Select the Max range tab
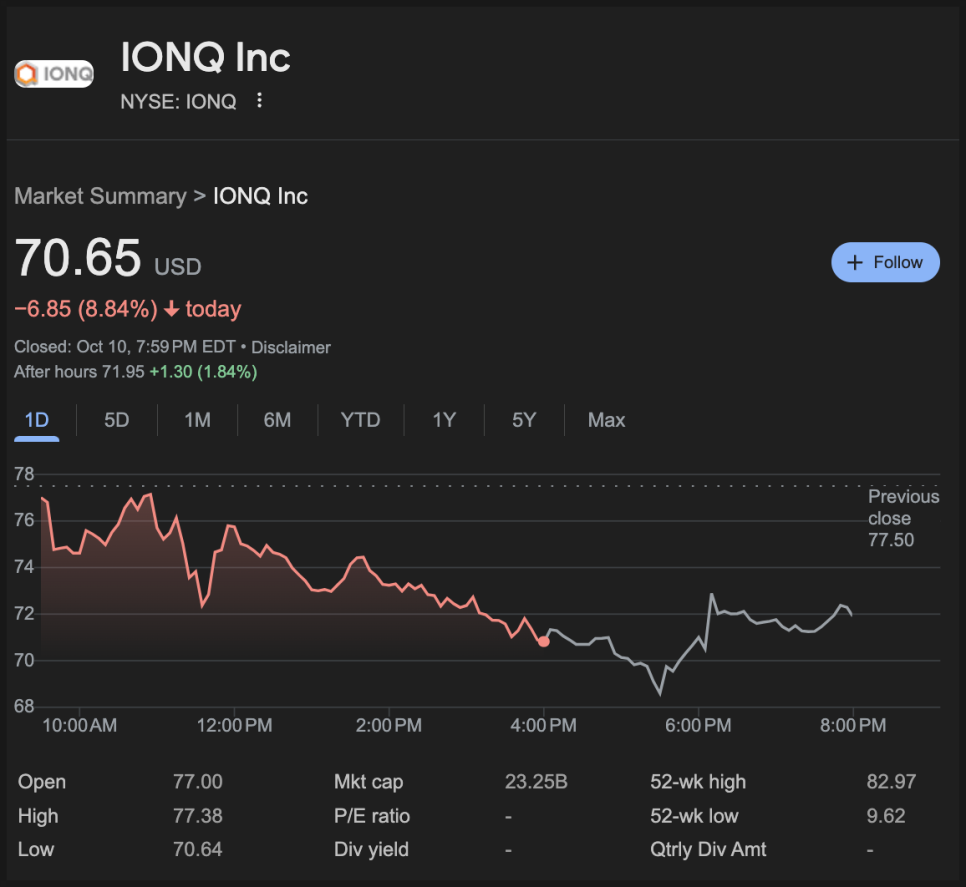966x887 pixels. click(606, 420)
